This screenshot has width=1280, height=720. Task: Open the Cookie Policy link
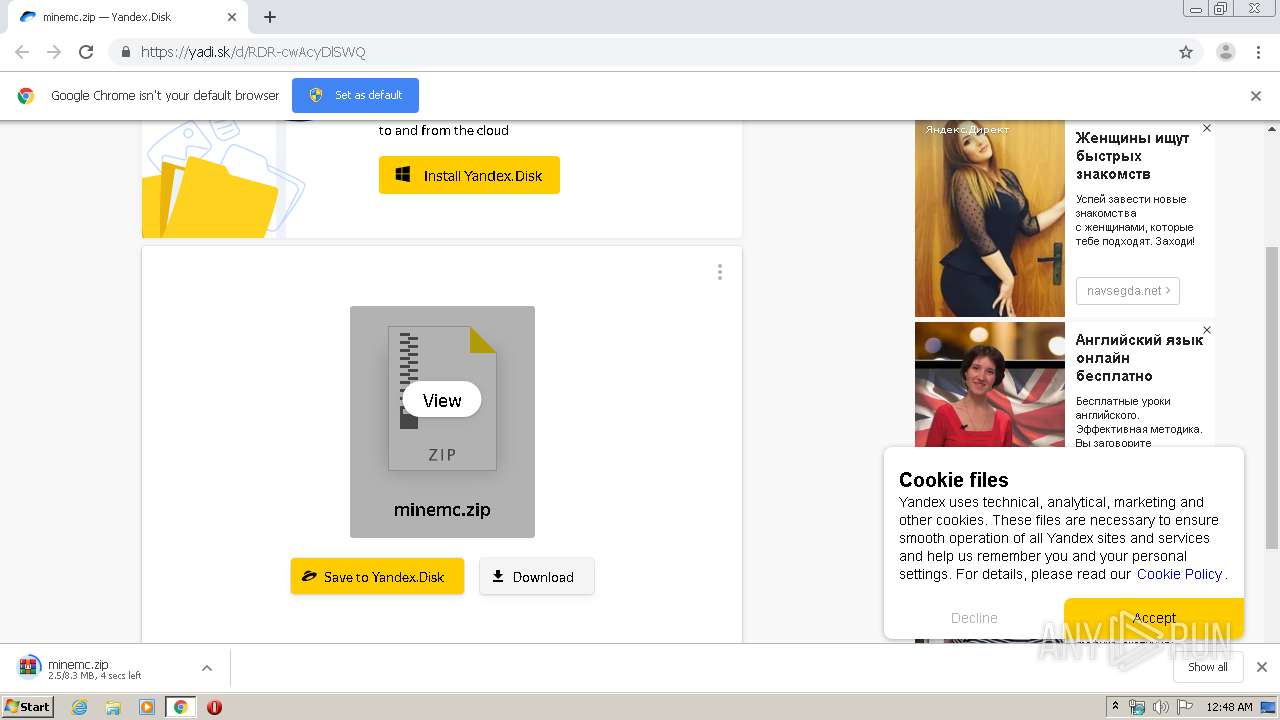pos(1179,574)
